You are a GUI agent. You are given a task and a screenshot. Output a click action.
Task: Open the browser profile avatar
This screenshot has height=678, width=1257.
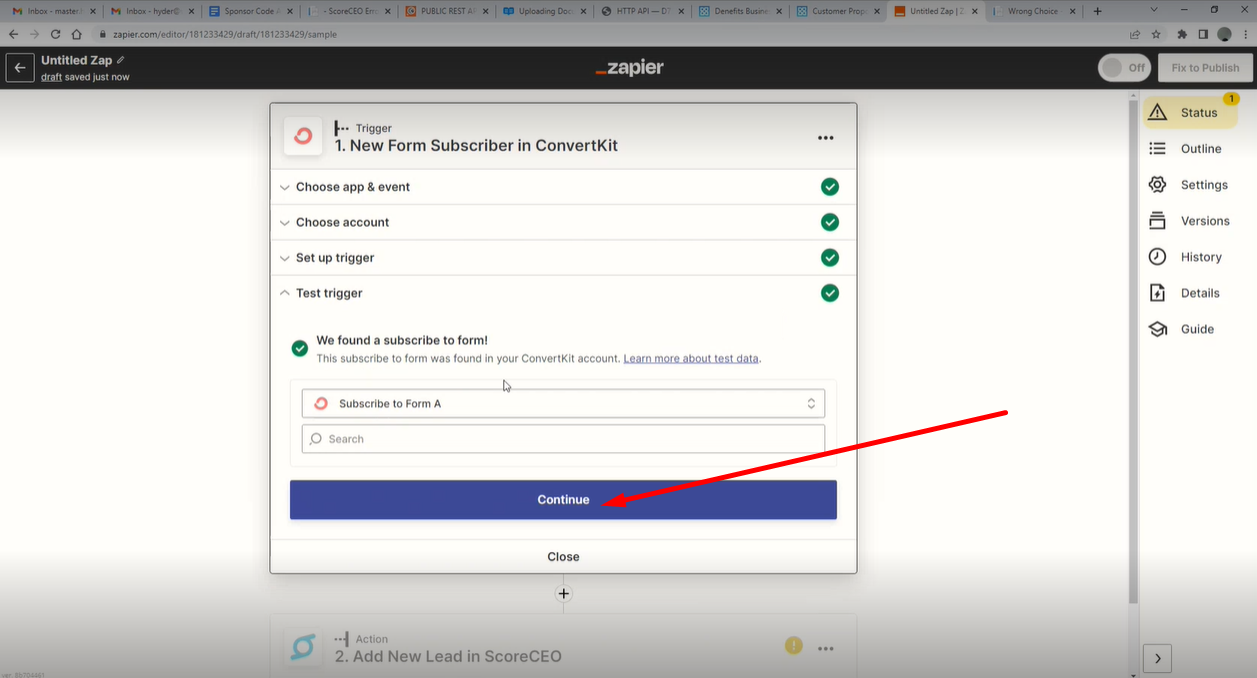click(x=1224, y=34)
